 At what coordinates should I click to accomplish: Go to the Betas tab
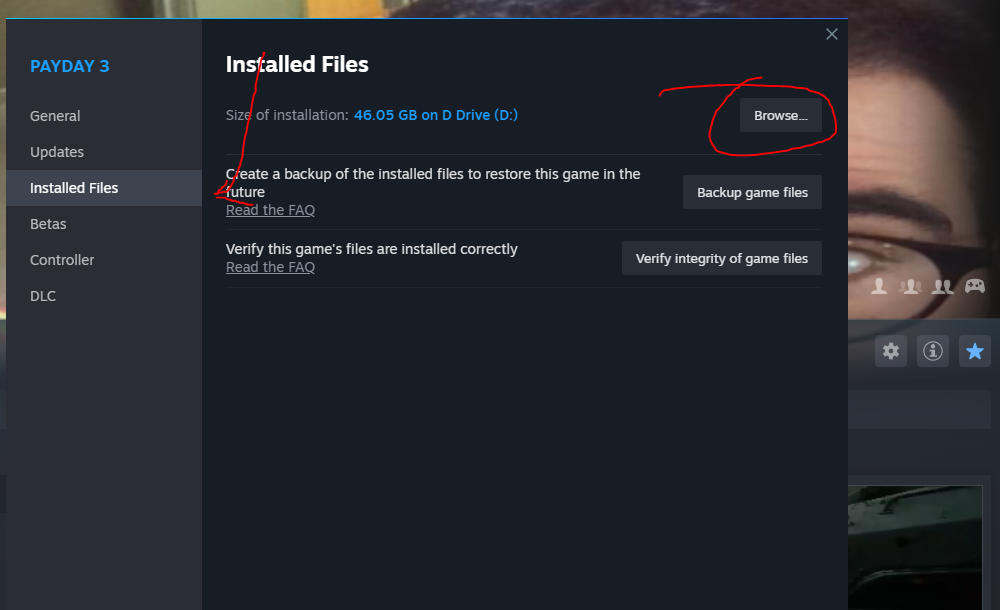[48, 224]
